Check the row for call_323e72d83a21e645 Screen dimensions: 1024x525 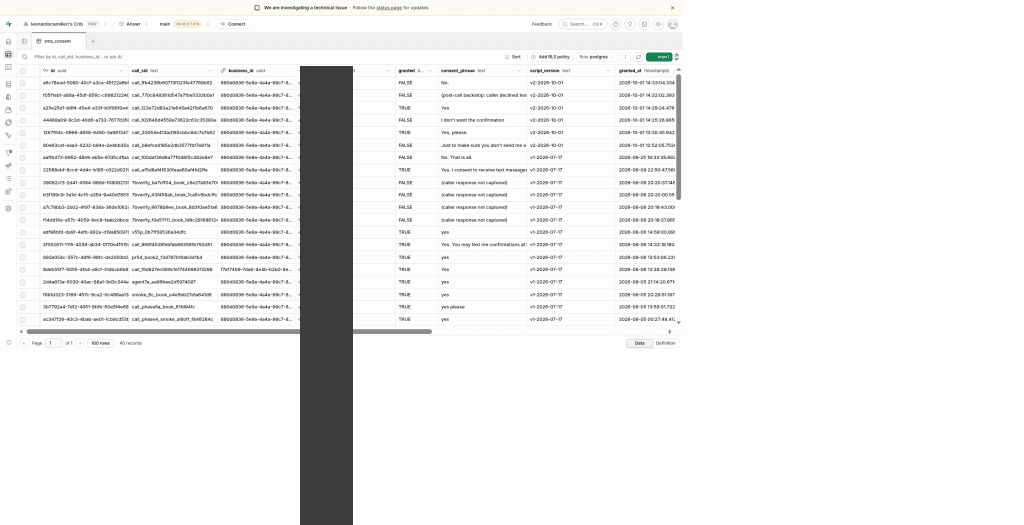tap(23, 108)
